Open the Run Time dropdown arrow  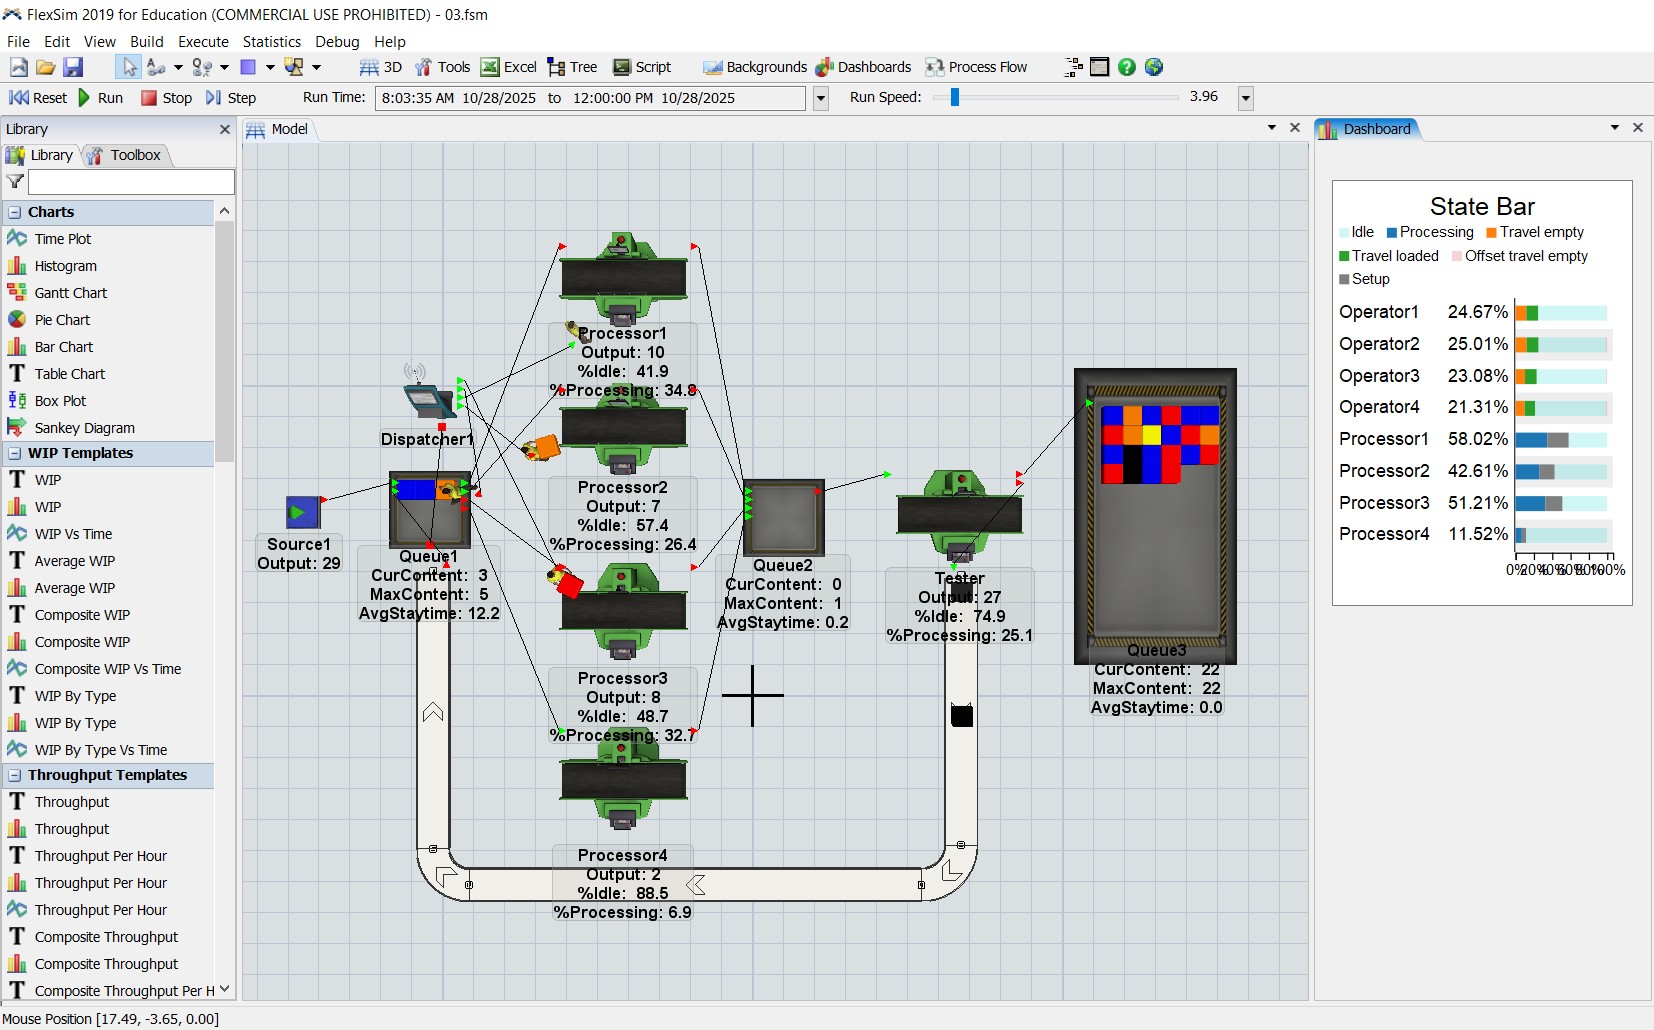point(821,98)
